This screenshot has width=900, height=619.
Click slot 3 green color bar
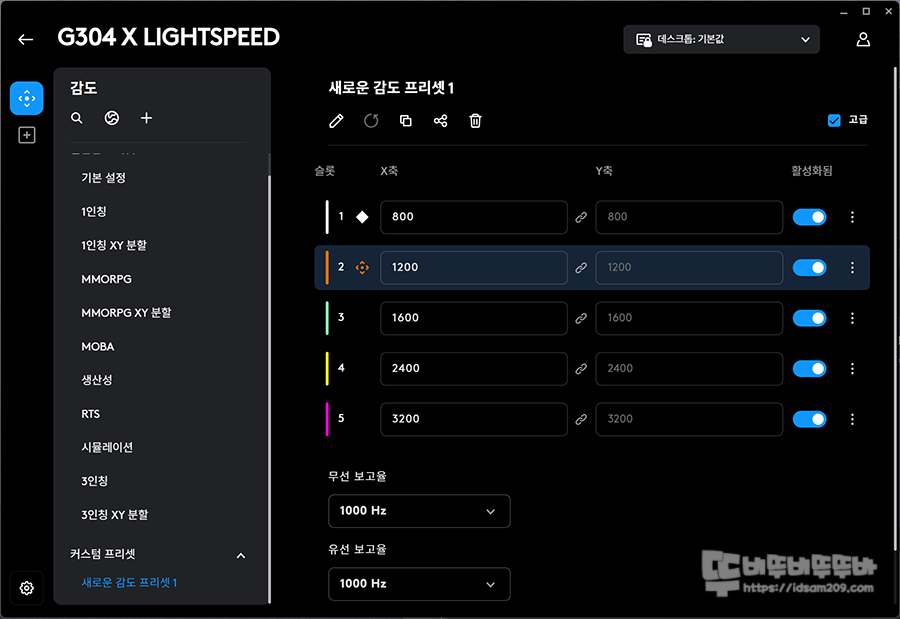327,318
